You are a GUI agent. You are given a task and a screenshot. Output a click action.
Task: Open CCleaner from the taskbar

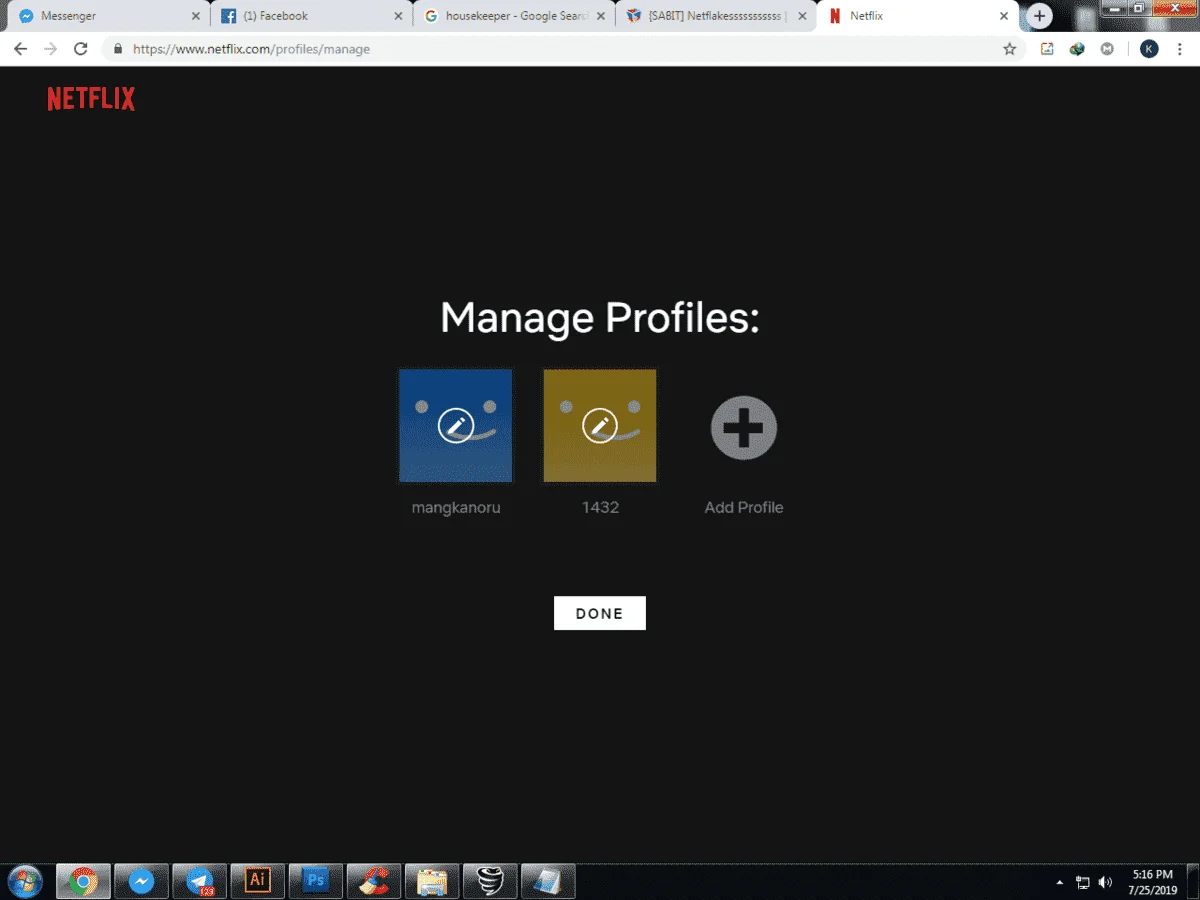coord(373,881)
